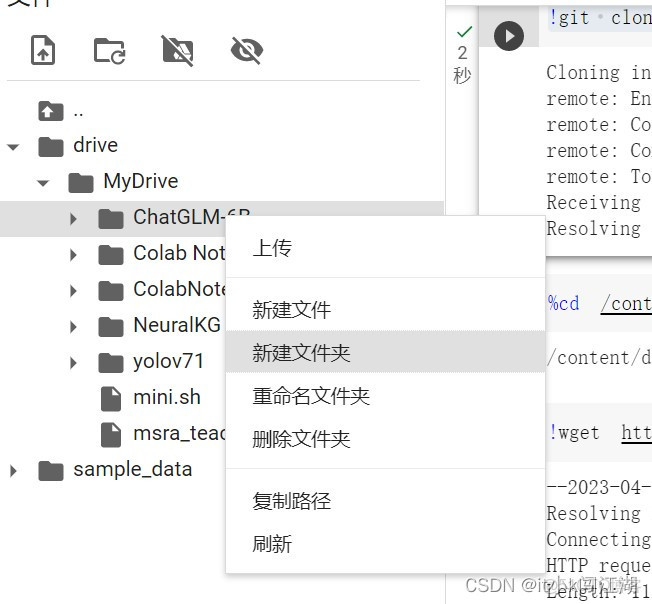Expand the Colab Not folder arrow
The image size is (652, 604).
pos(73,255)
